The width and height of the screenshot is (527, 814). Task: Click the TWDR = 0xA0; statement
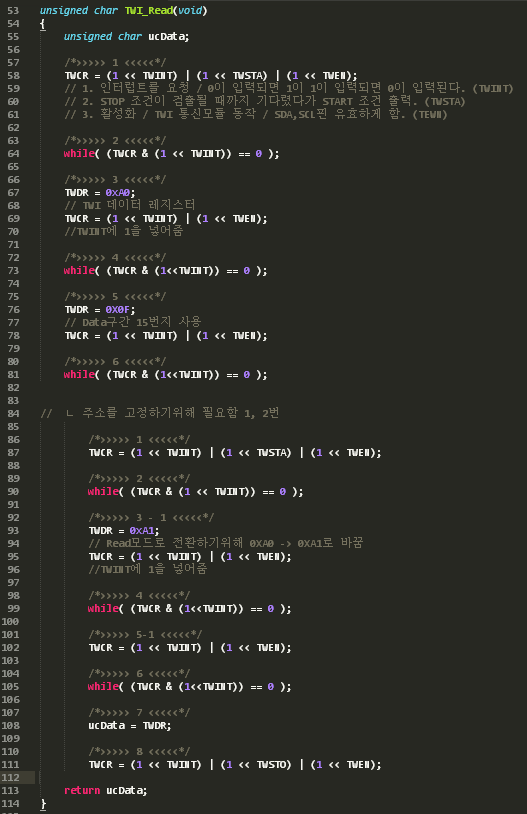pos(100,193)
